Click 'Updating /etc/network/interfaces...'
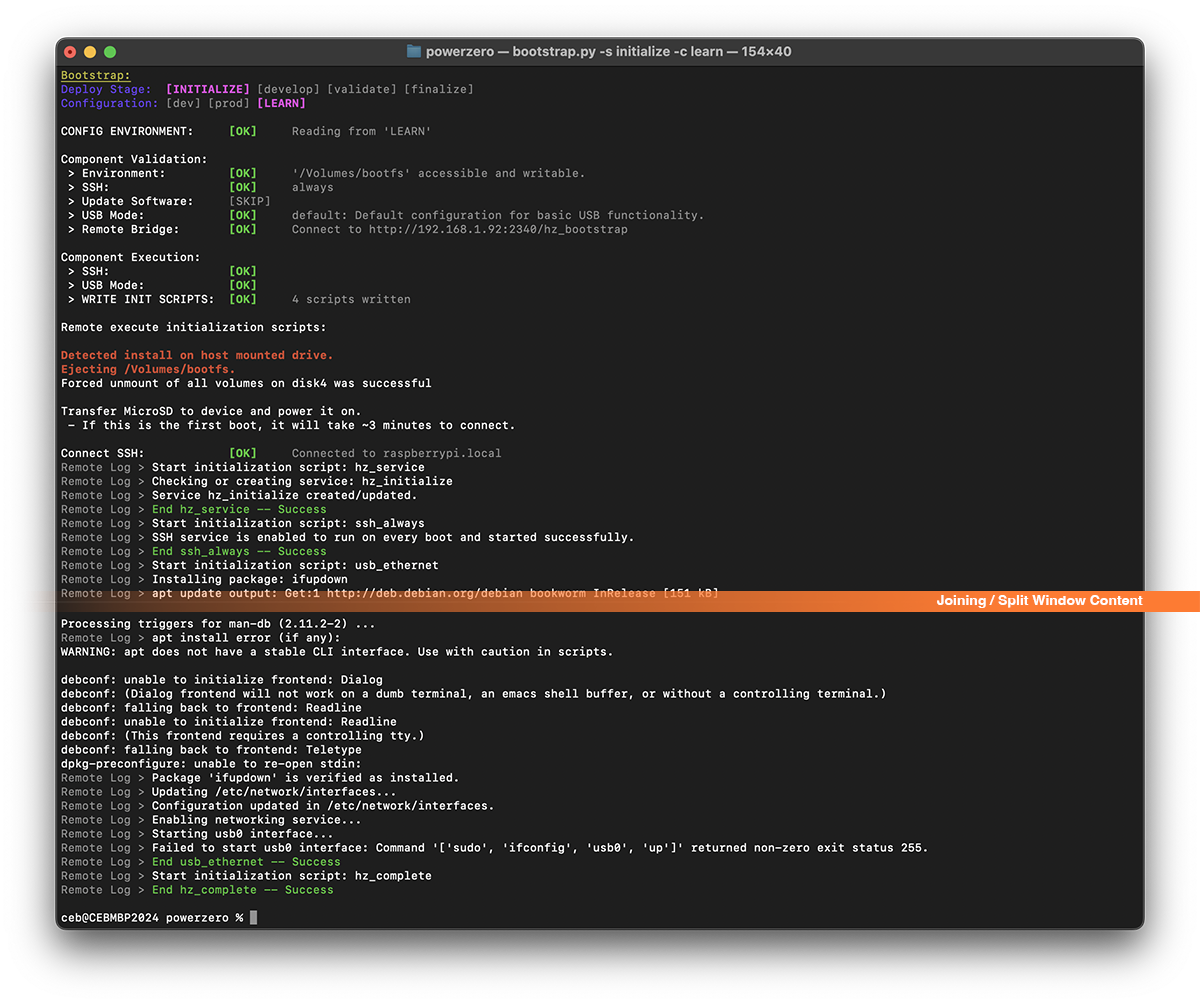The height and width of the screenshot is (1000, 1200). click(274, 791)
